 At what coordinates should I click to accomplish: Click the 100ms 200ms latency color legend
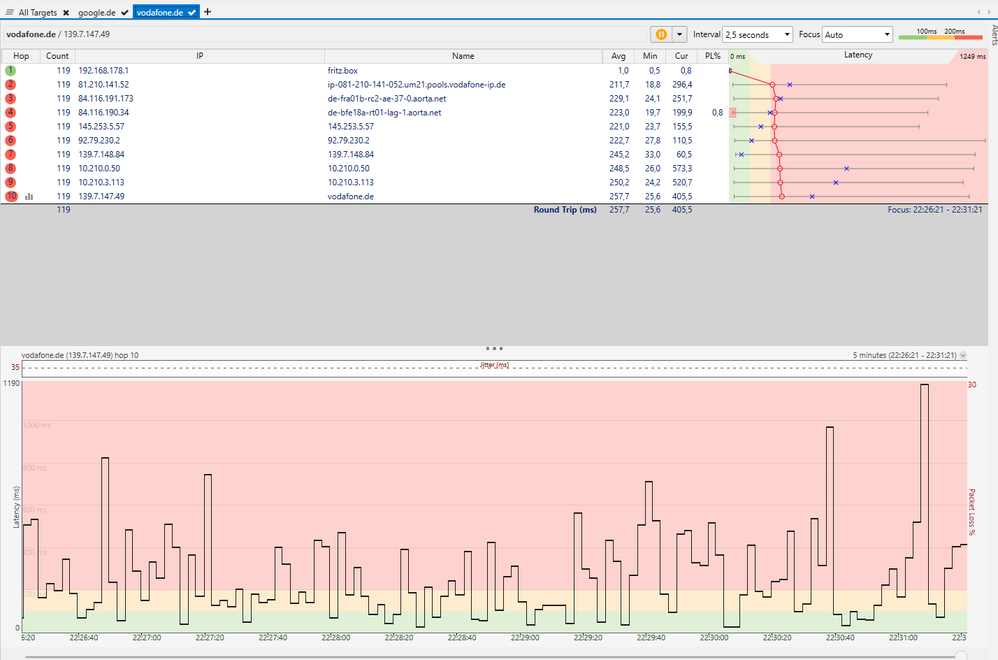click(x=940, y=34)
